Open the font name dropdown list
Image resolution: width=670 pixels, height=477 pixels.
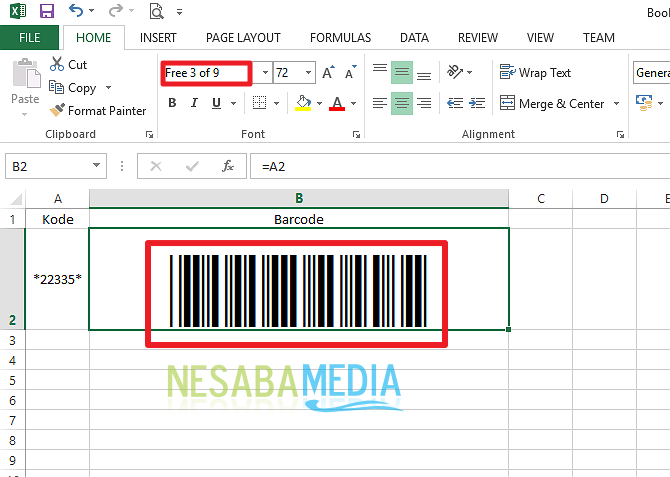pyautogui.click(x=265, y=73)
